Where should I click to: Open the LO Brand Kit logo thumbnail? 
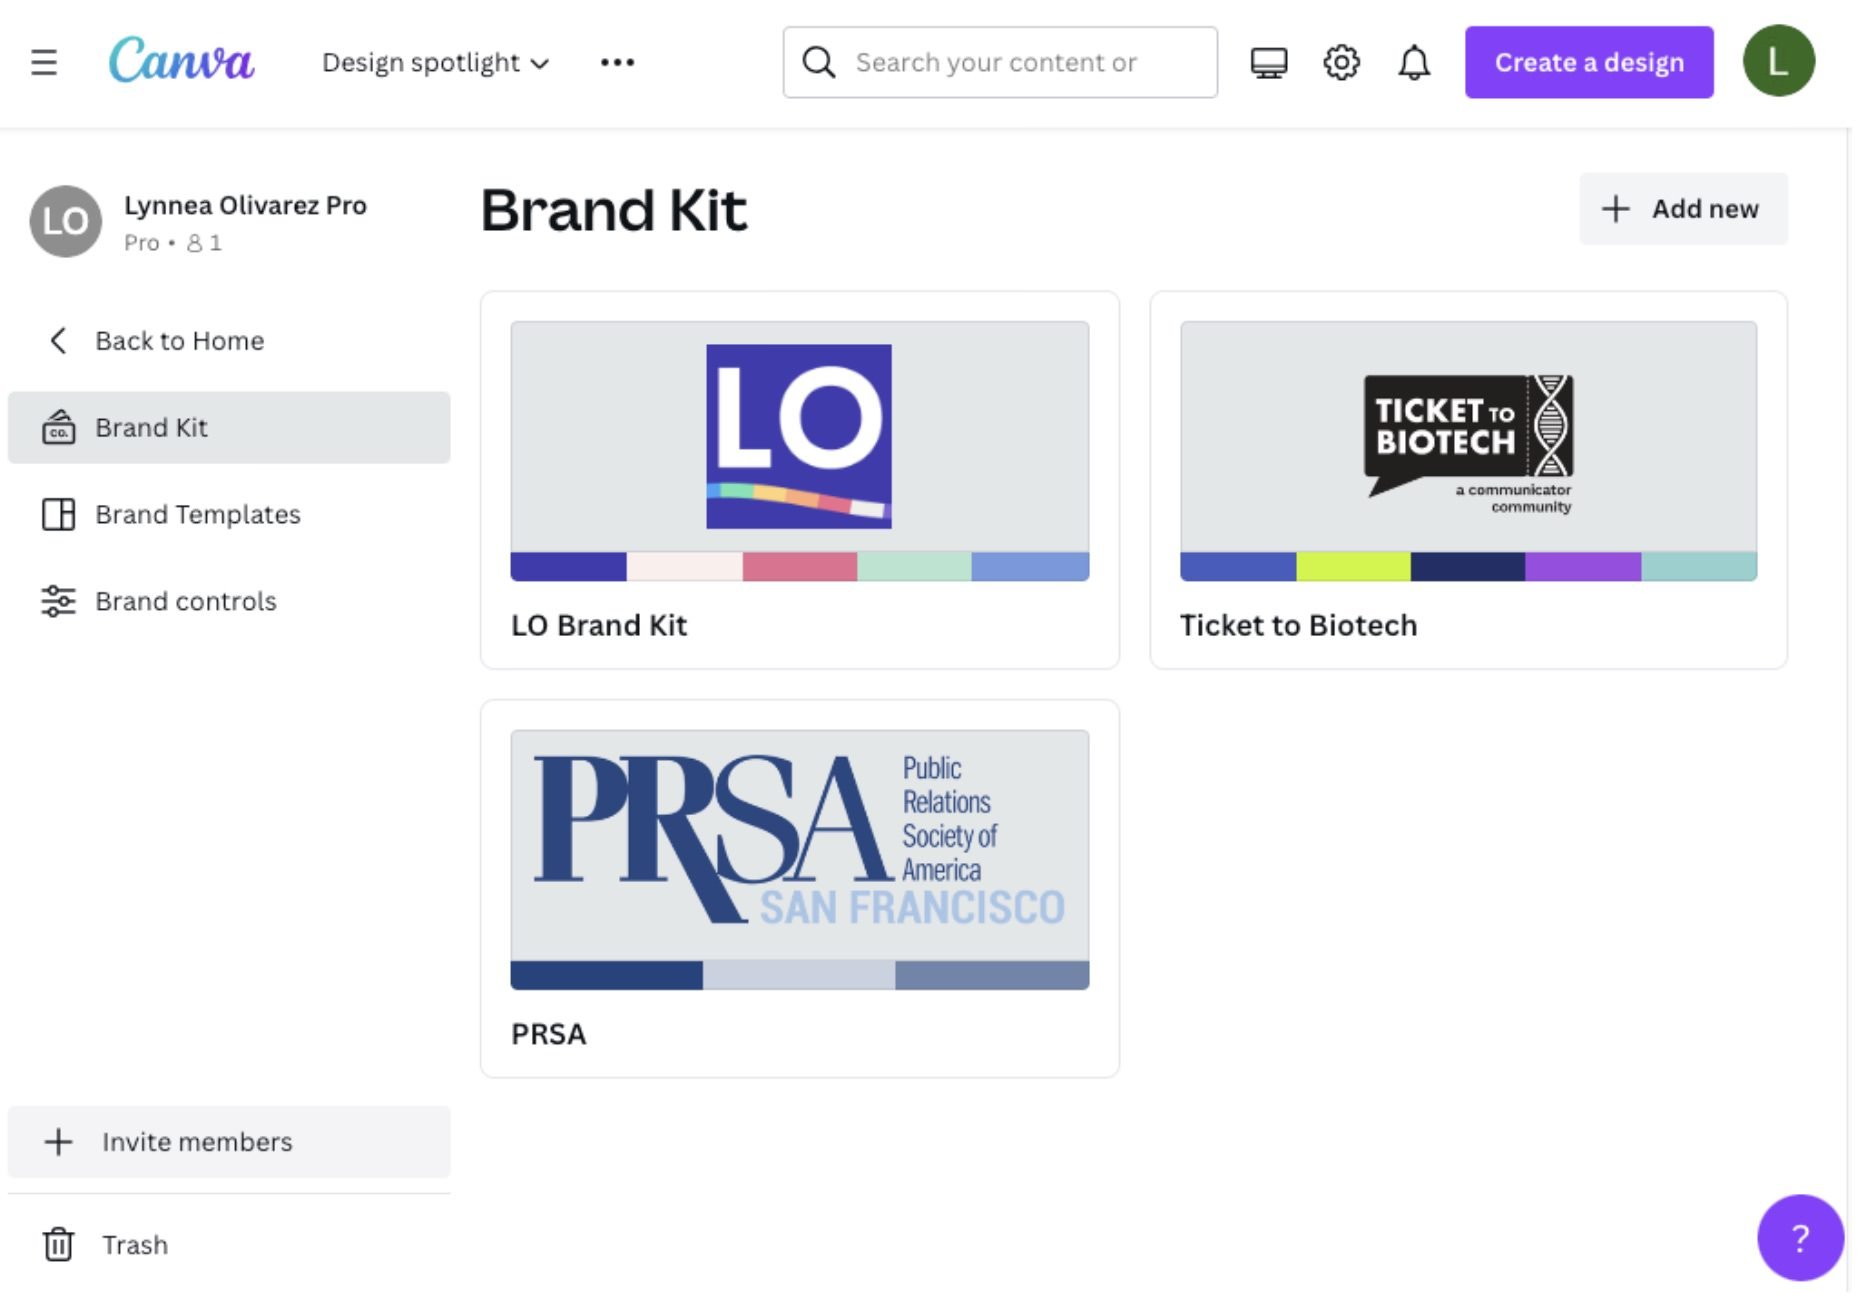coord(799,437)
